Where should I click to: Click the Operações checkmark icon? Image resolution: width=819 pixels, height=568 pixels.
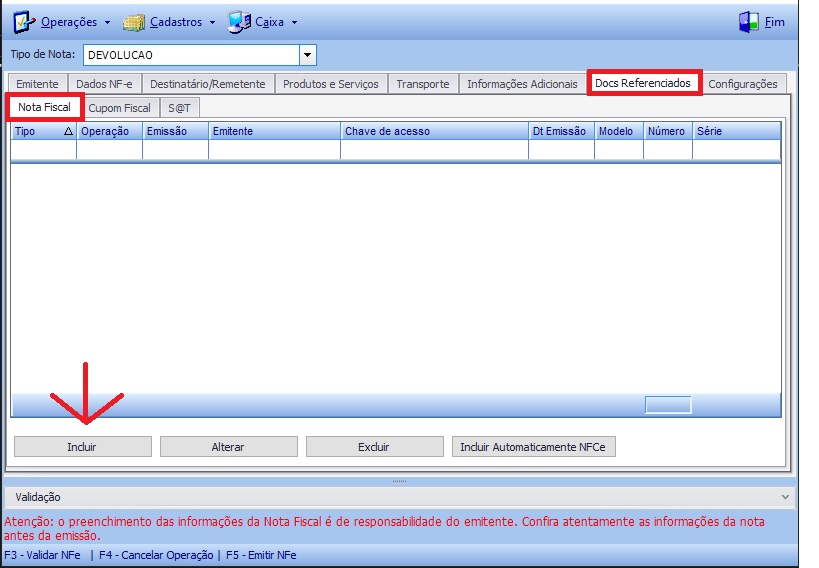click(x=24, y=22)
